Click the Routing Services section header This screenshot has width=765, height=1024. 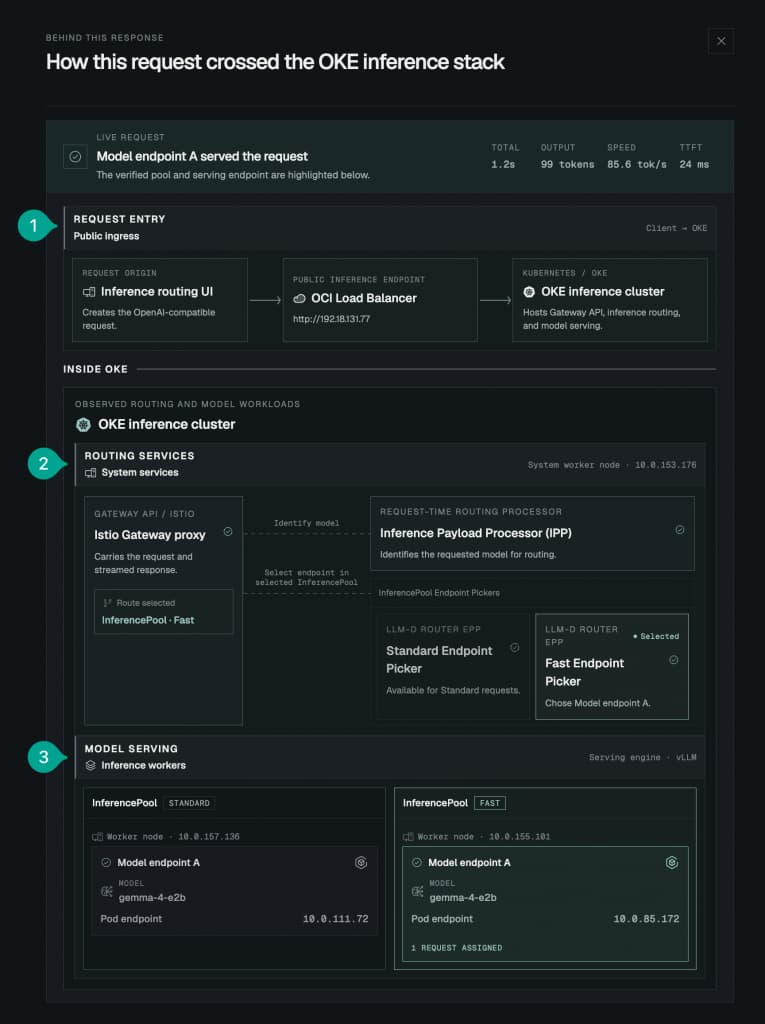pyautogui.click(x=390, y=464)
